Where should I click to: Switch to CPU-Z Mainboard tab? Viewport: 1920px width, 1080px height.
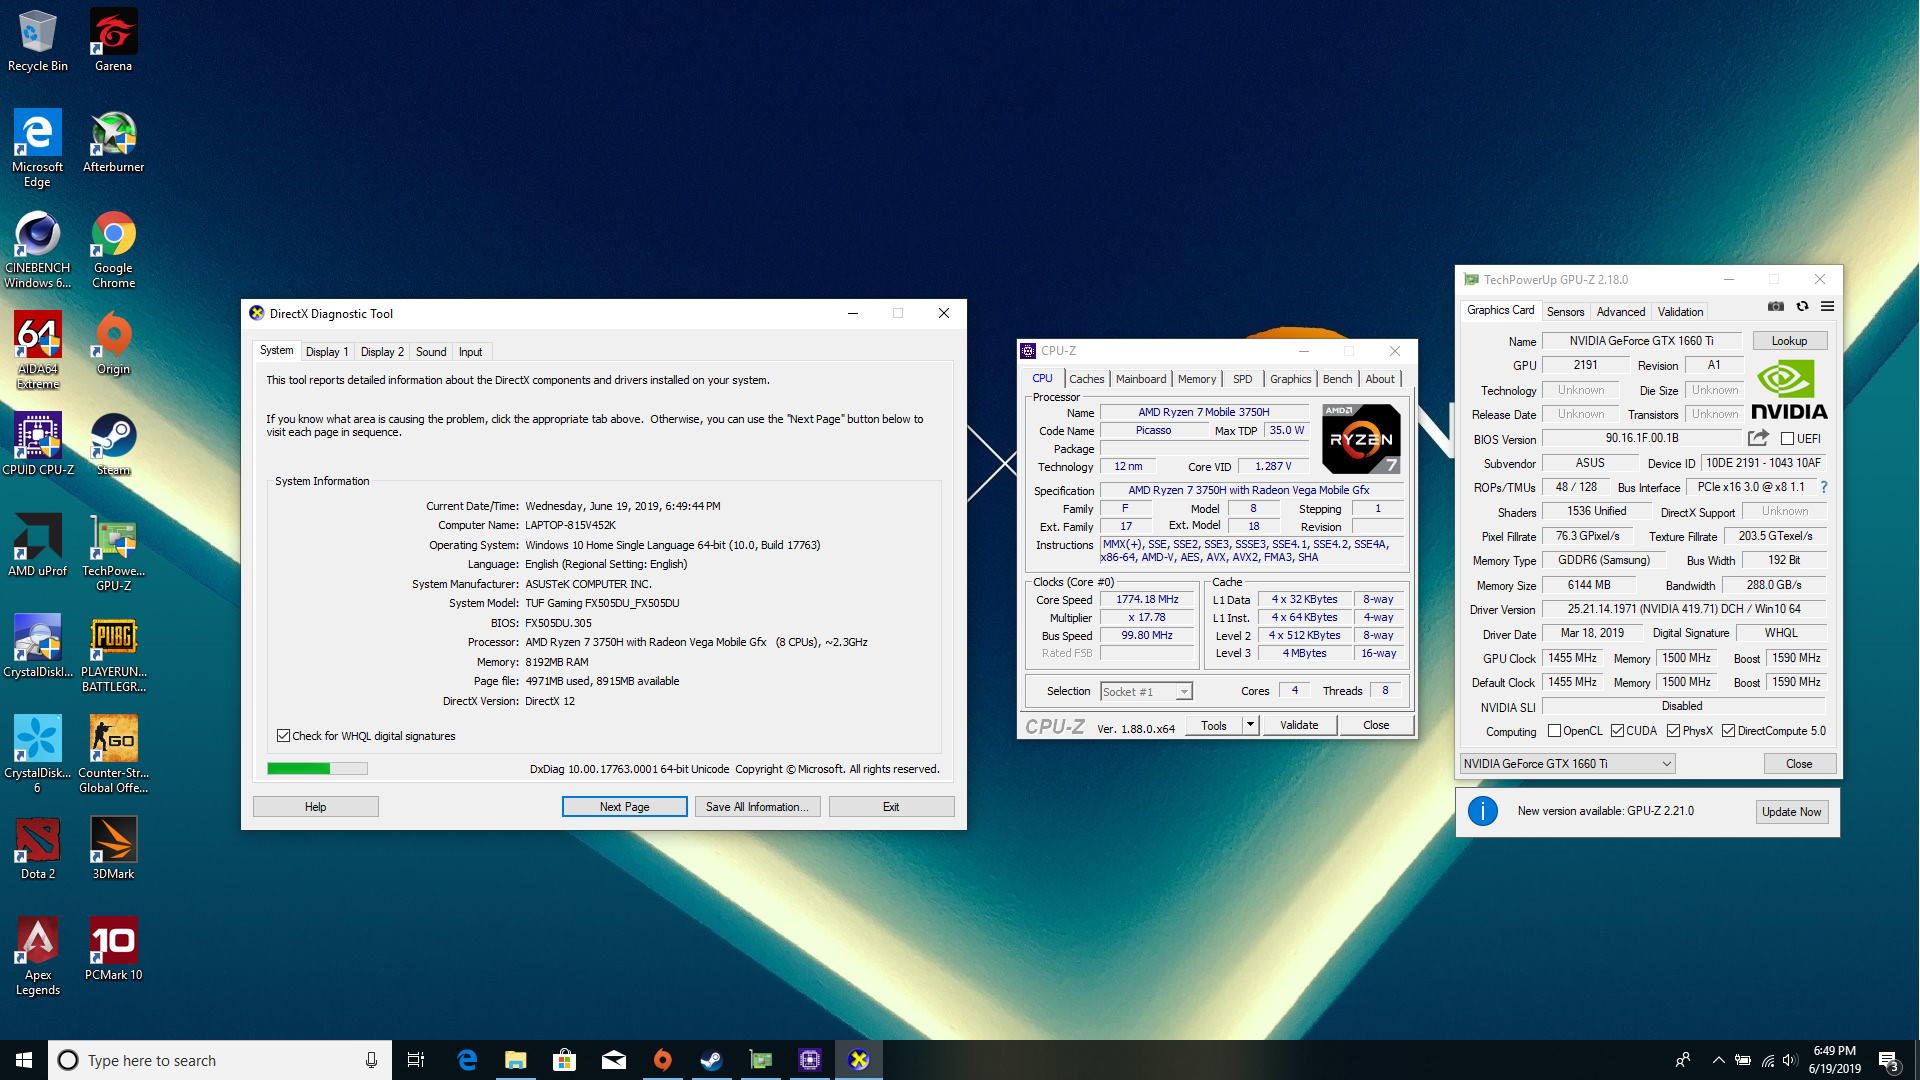click(1141, 379)
